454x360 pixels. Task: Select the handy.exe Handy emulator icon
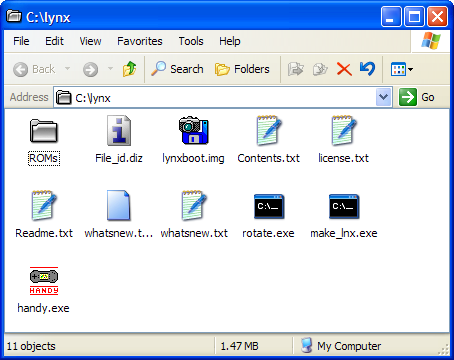(44, 281)
